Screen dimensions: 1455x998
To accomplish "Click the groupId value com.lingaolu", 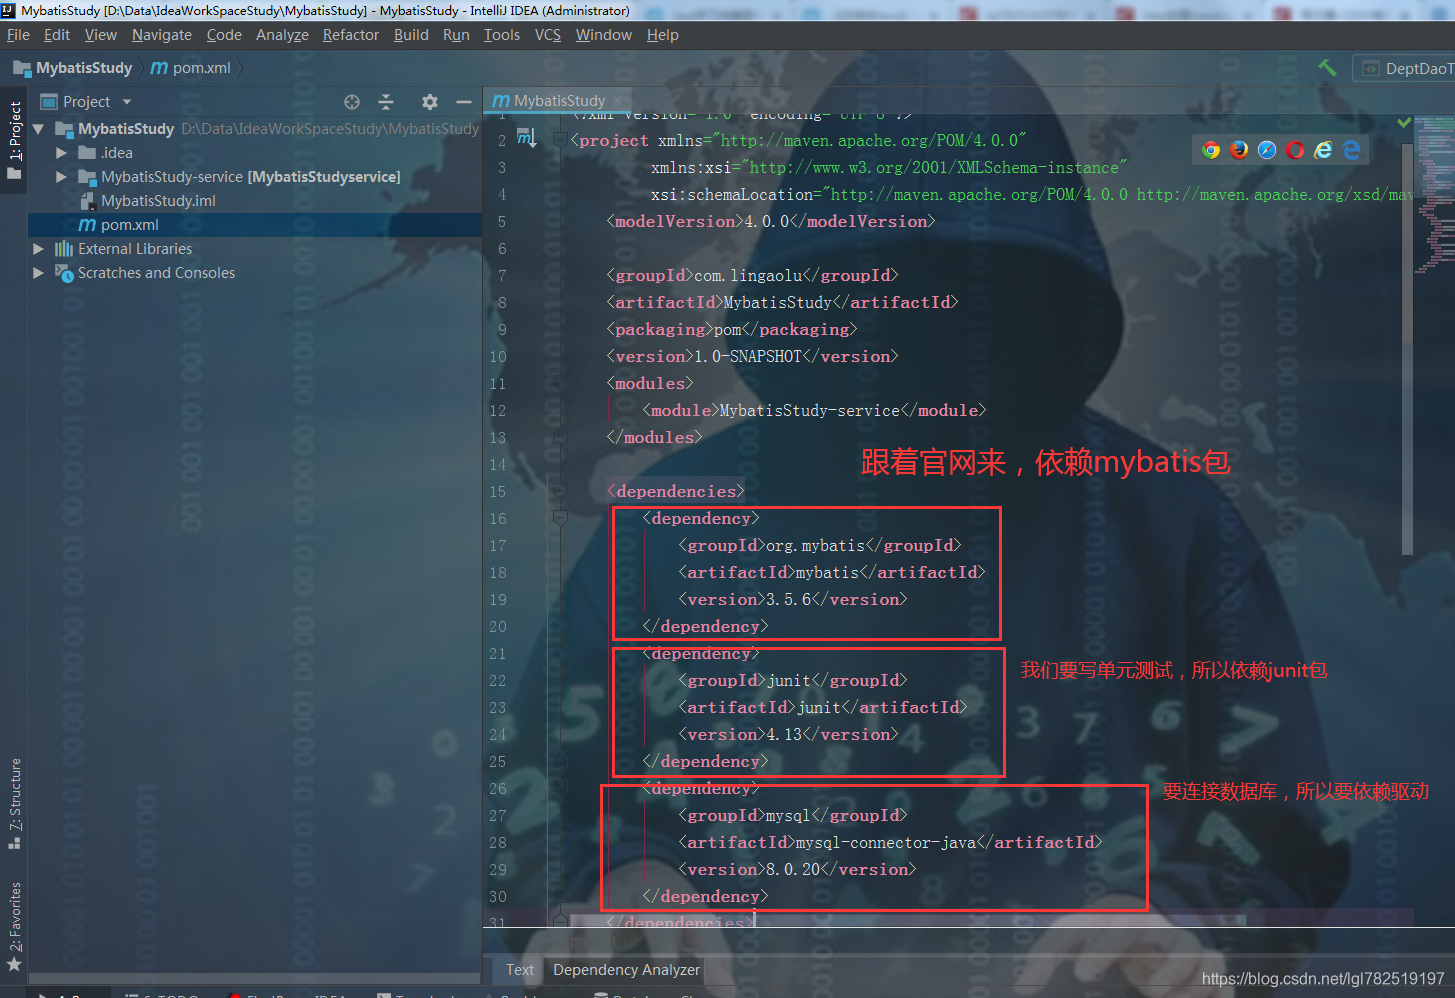I will point(748,275).
